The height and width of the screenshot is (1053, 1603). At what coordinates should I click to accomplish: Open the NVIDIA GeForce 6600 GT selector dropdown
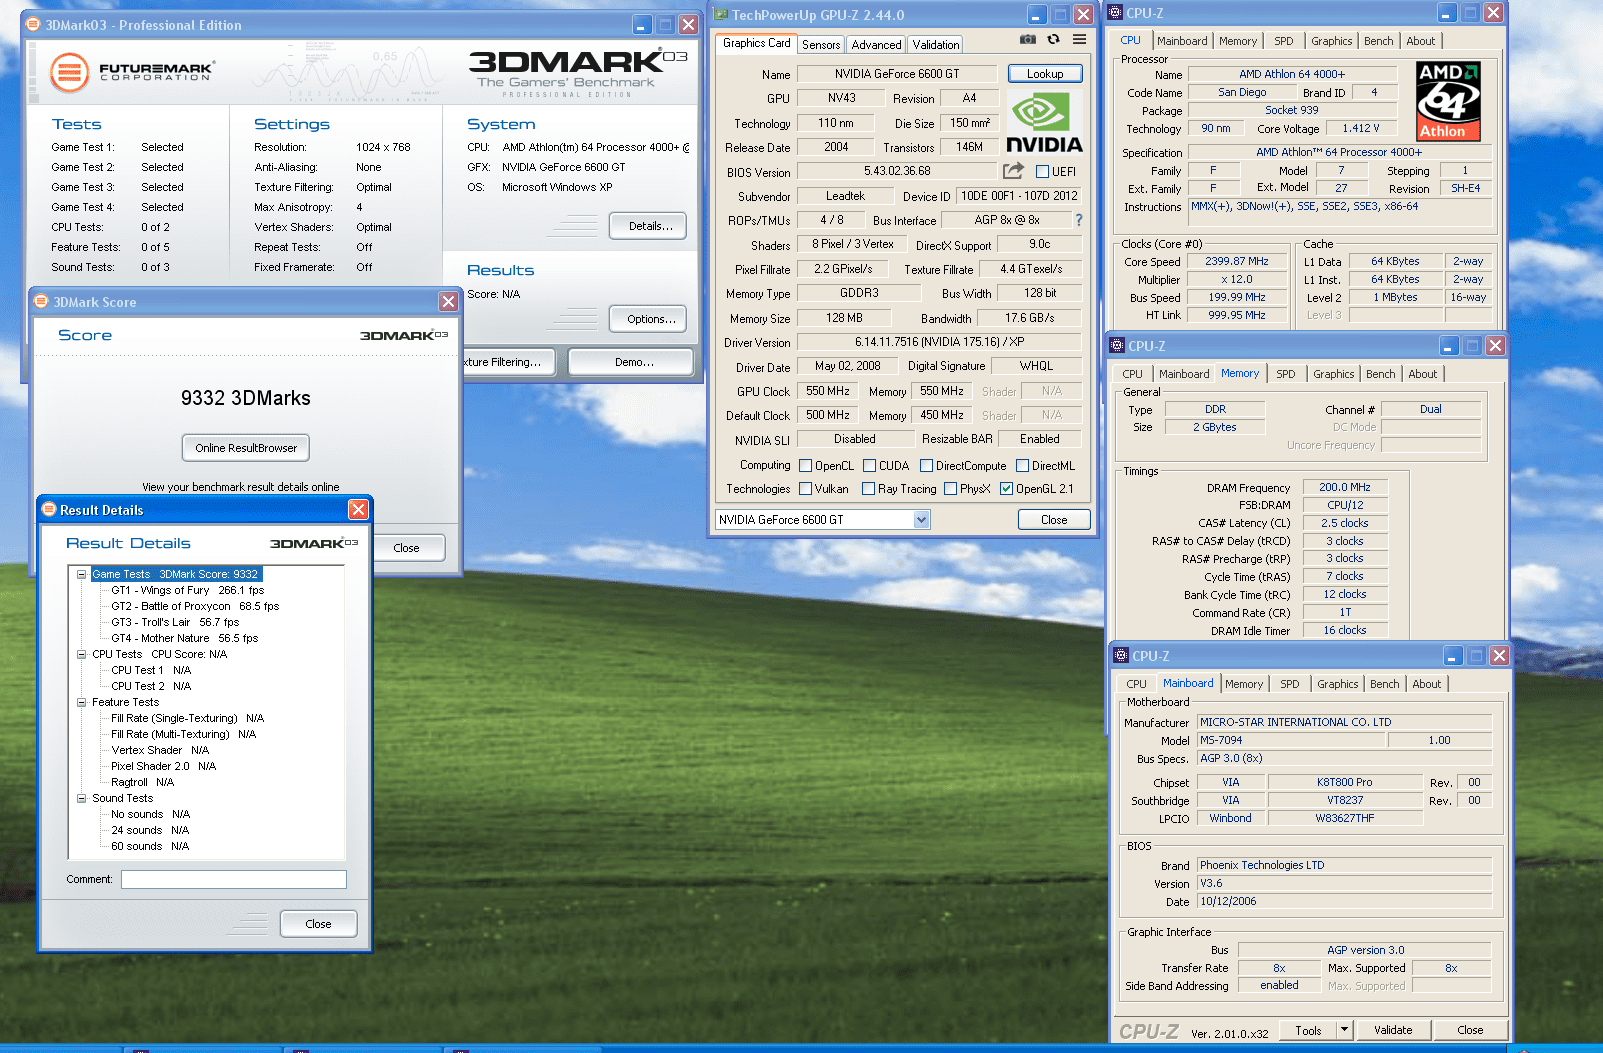point(921,520)
